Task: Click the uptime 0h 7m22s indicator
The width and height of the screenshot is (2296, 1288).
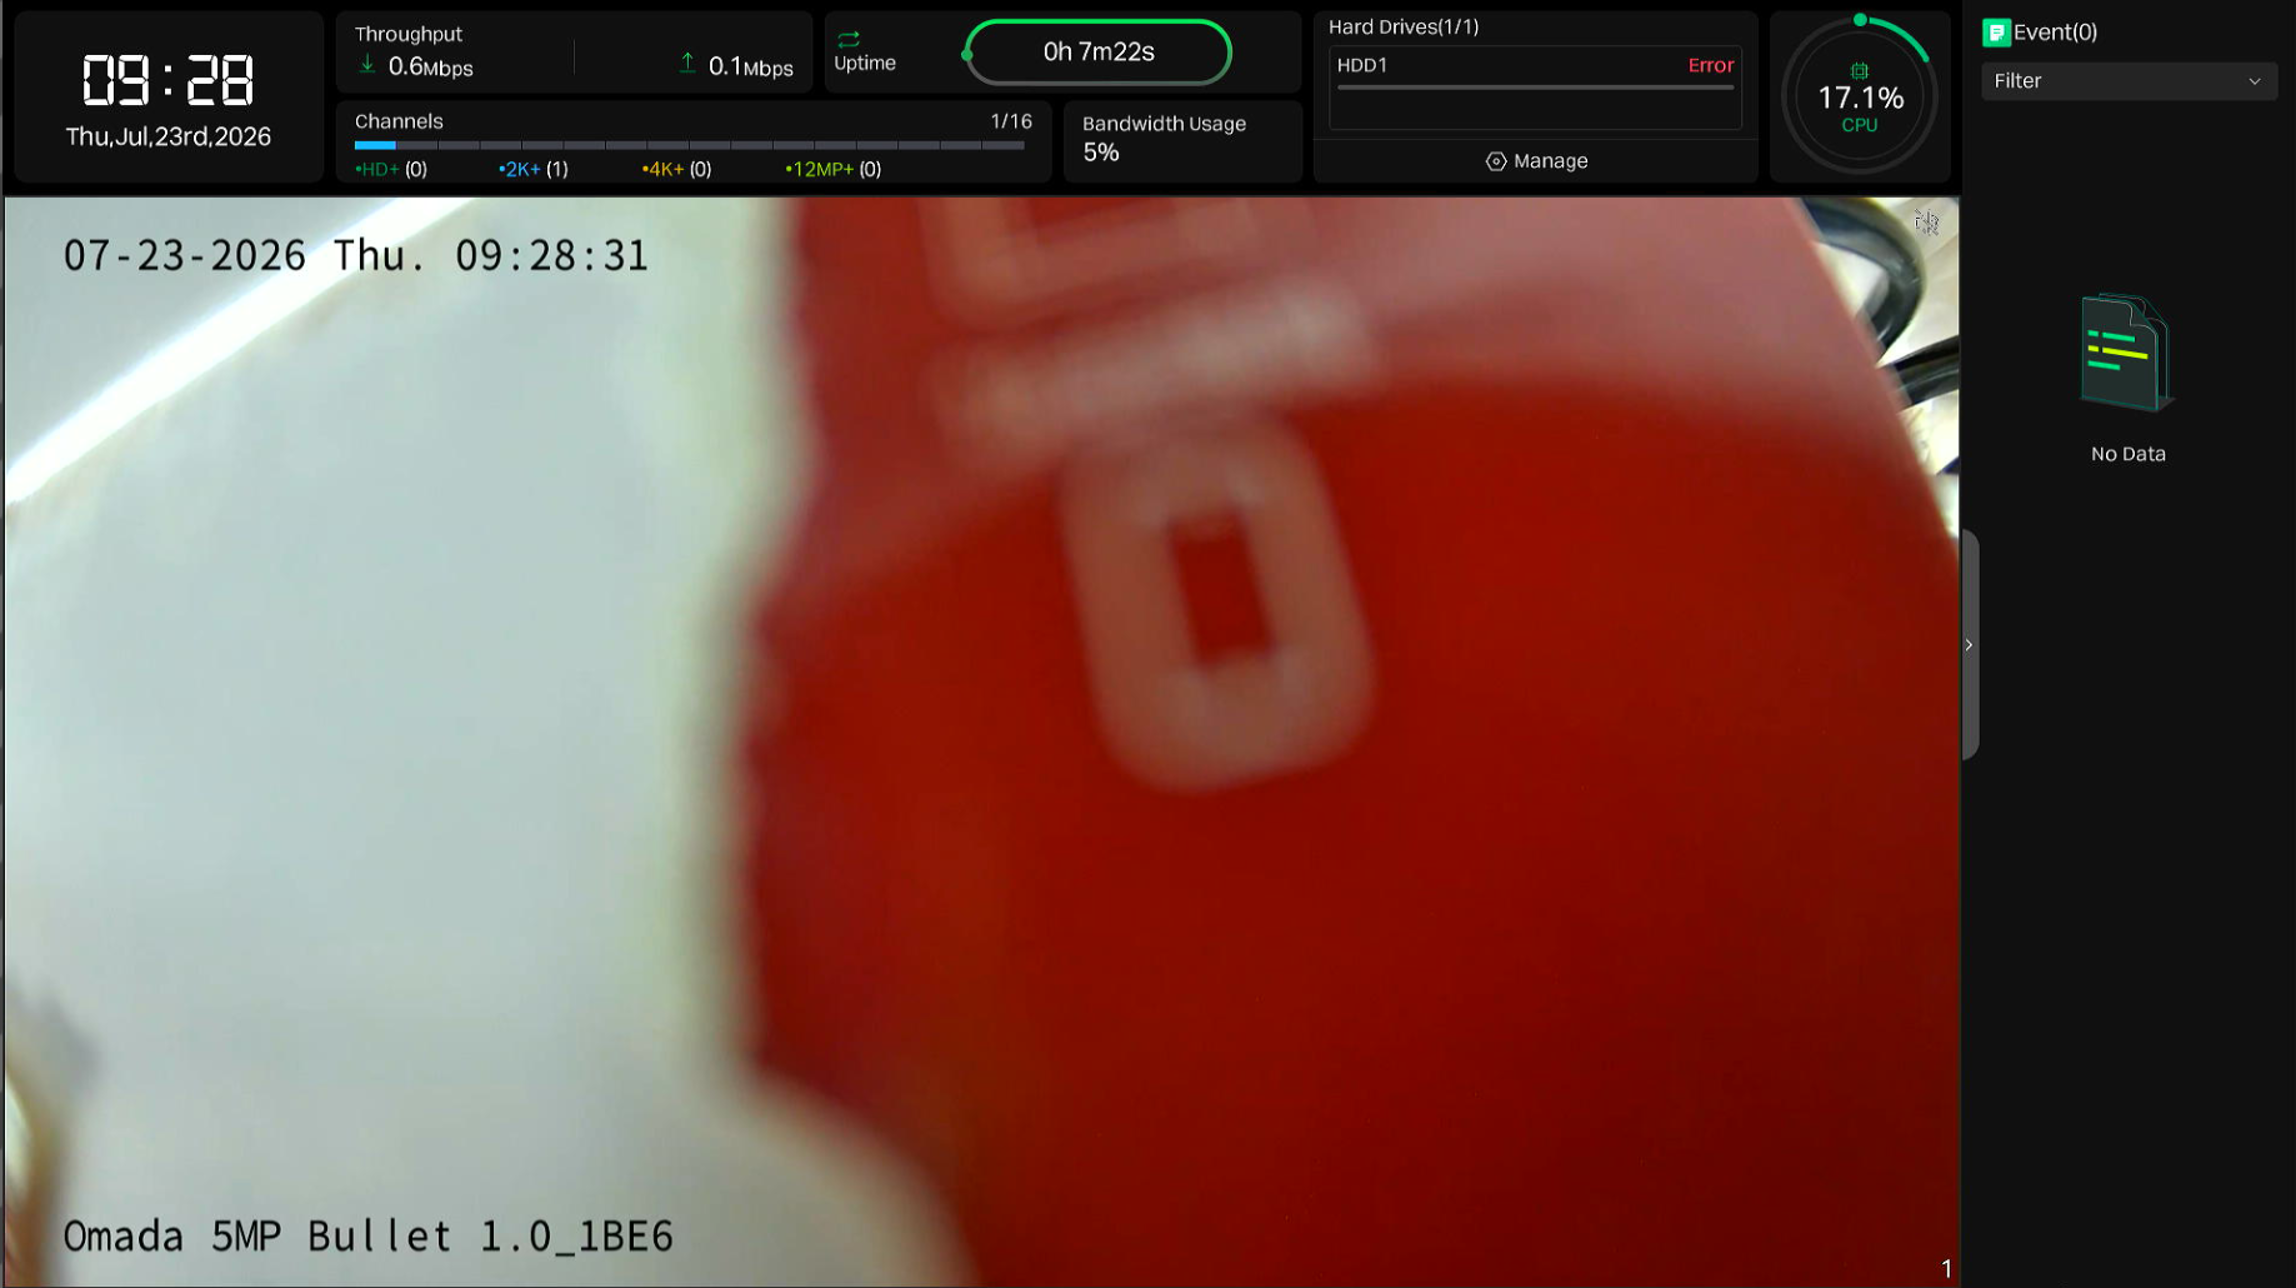Action: tap(1098, 52)
